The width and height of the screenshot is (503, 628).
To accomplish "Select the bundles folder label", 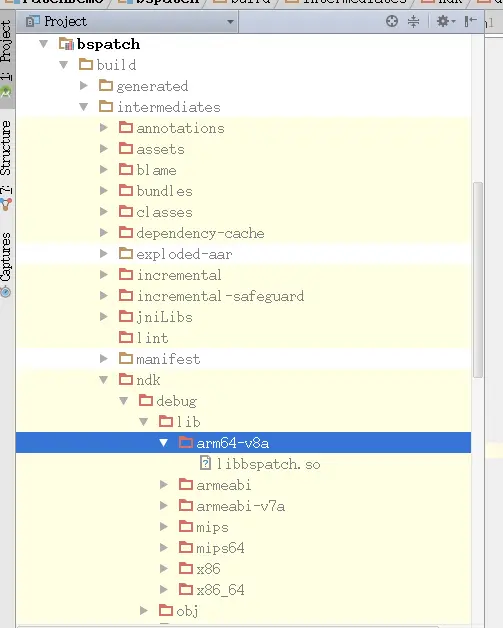I will point(165,191).
